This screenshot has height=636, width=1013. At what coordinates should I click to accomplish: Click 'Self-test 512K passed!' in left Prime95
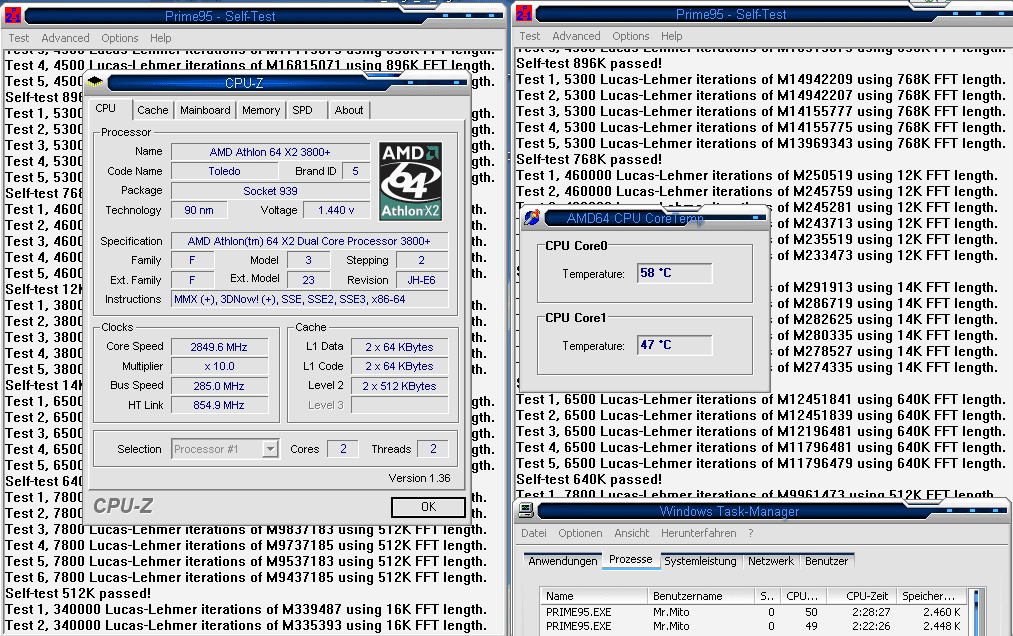[78, 593]
